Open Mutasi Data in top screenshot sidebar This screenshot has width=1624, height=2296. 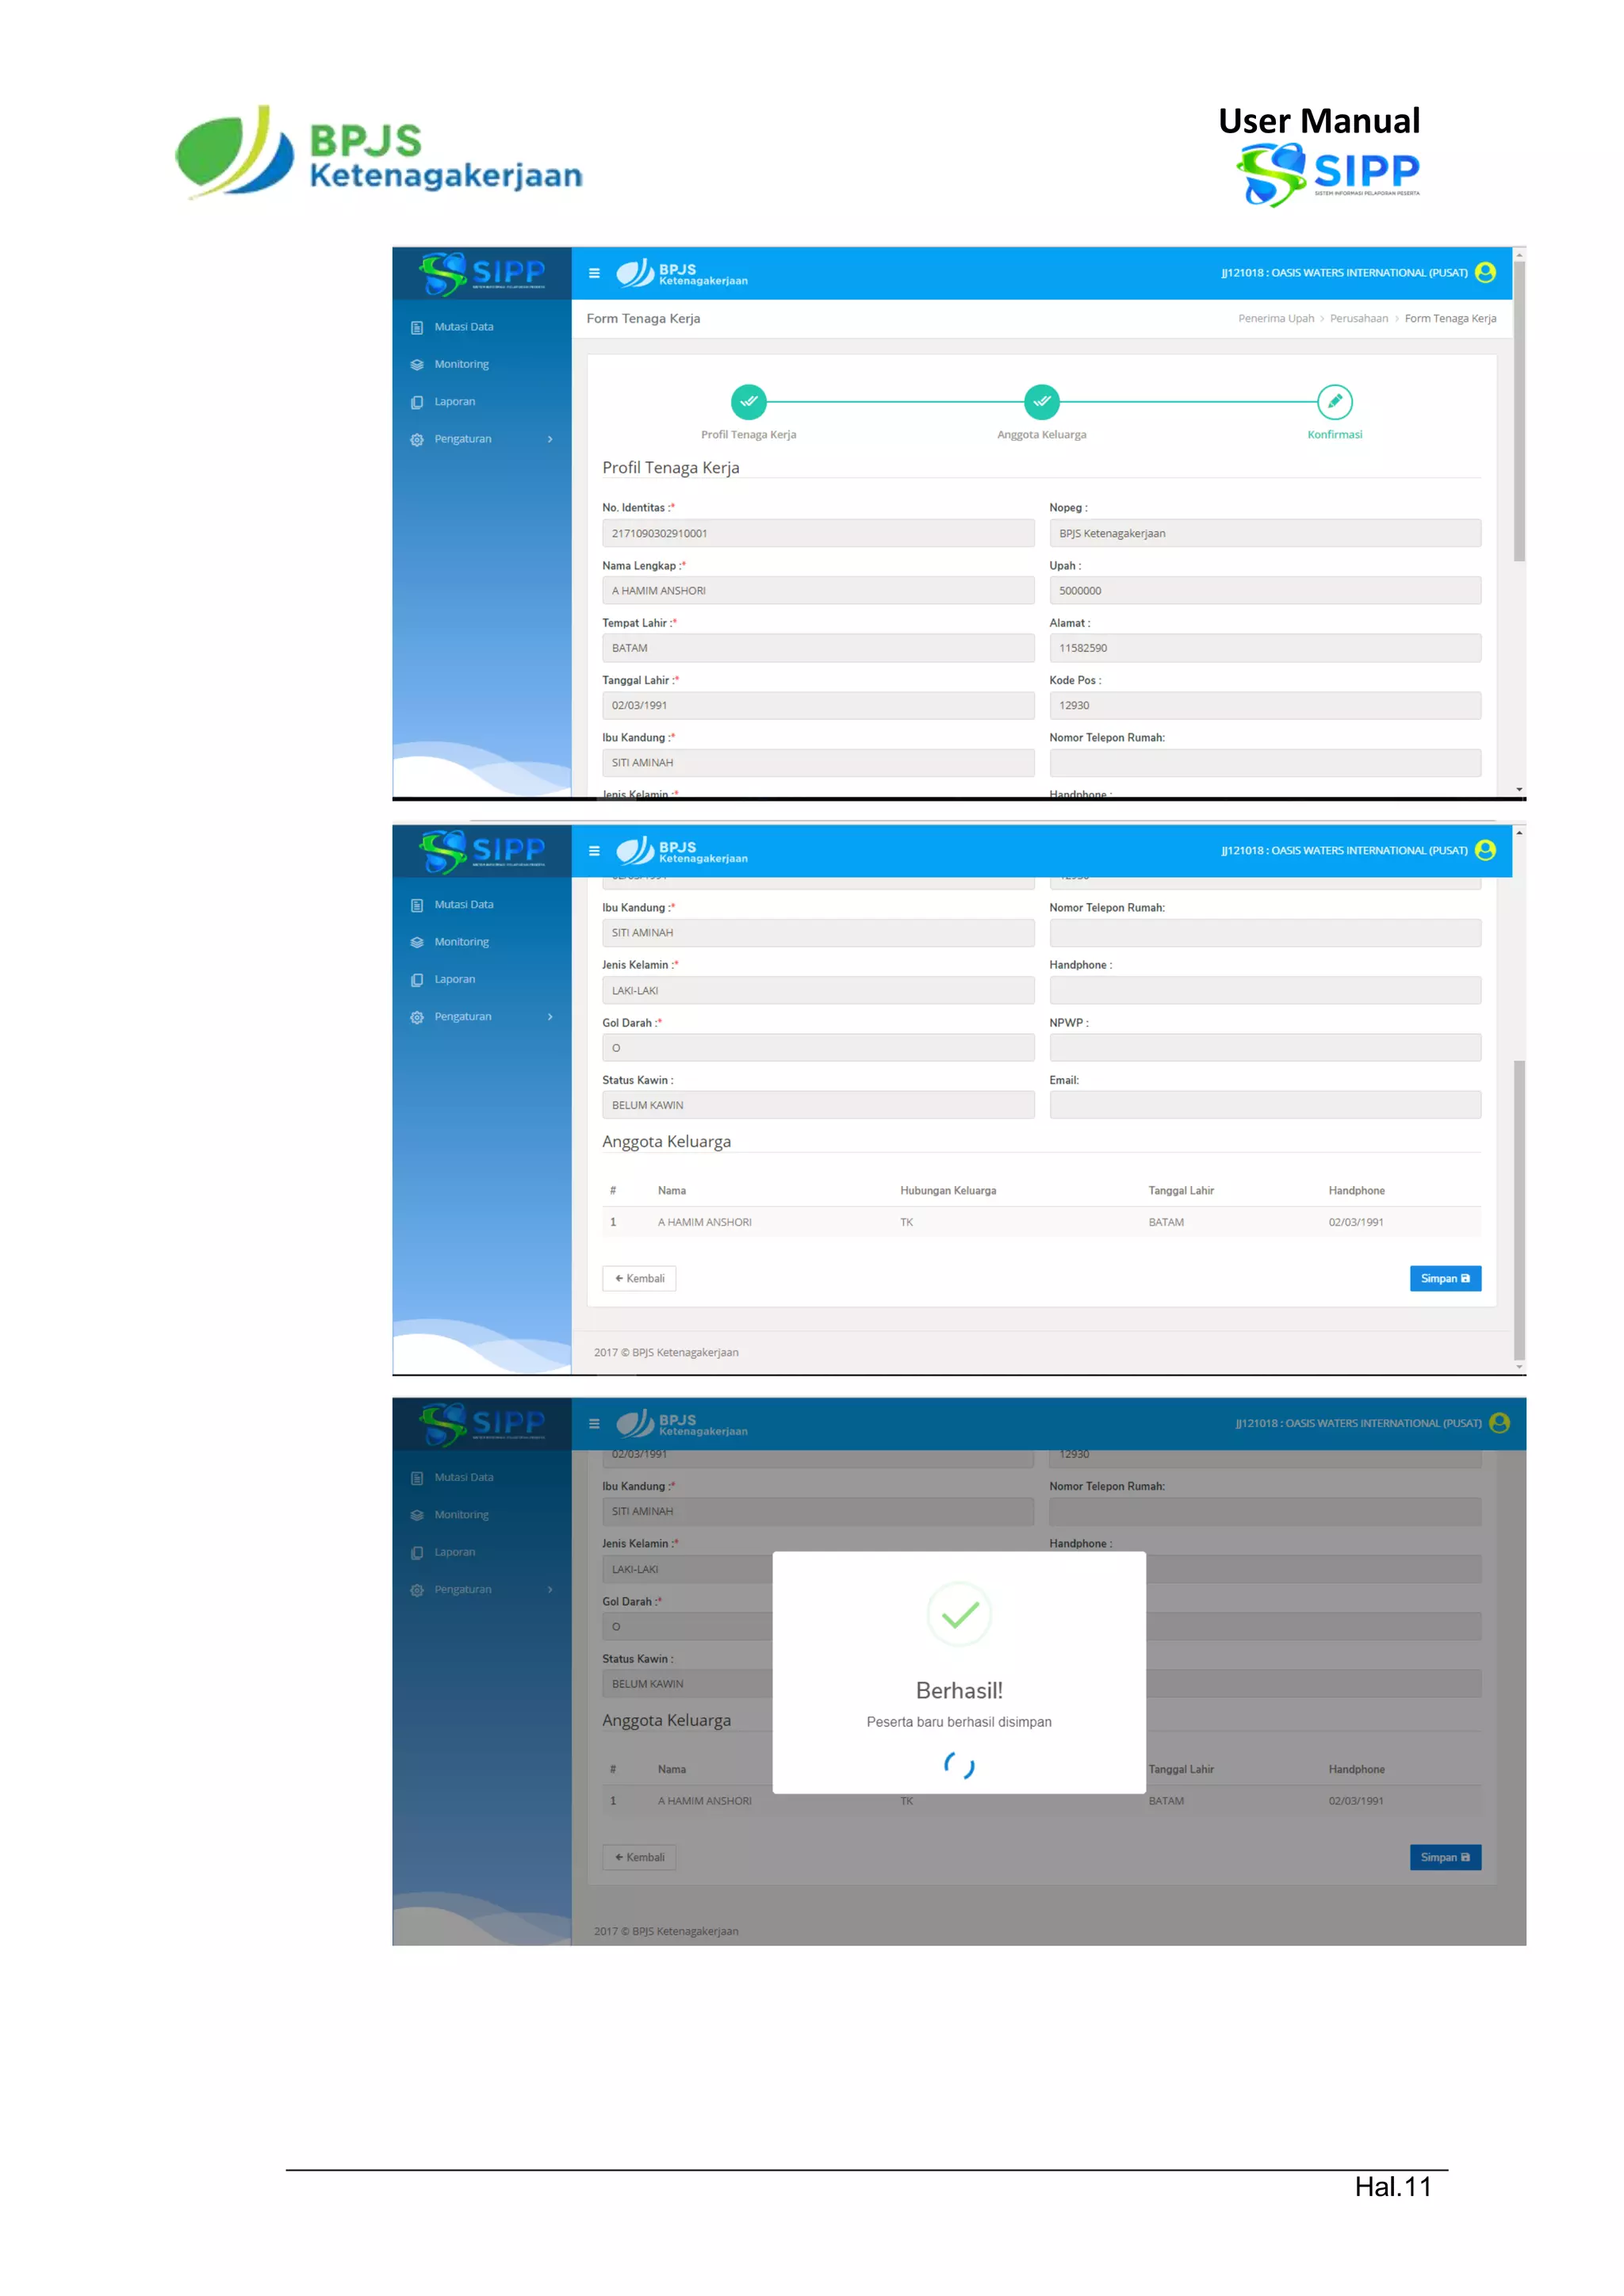(463, 327)
